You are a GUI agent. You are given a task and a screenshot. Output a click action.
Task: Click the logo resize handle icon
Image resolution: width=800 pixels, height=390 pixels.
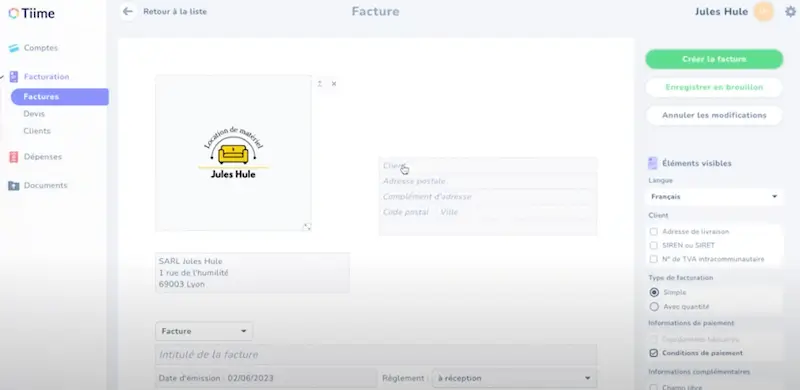pyautogui.click(x=307, y=227)
